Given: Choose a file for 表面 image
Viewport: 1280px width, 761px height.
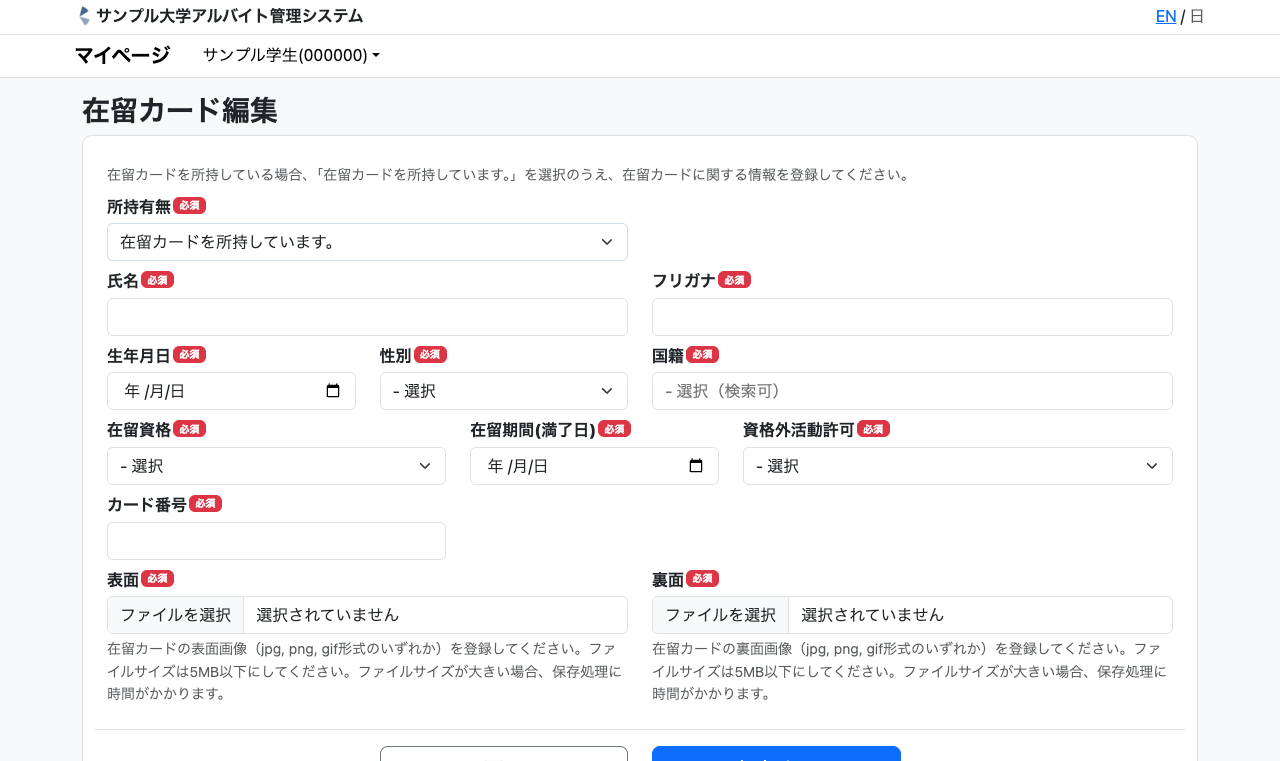Looking at the screenshot, I should [x=176, y=615].
